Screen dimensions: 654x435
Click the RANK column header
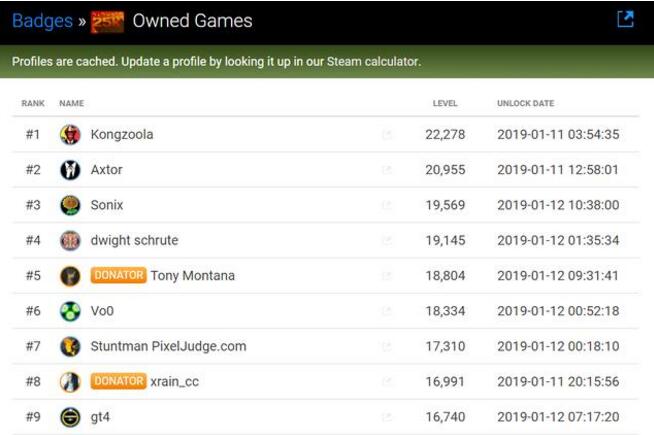(33, 103)
